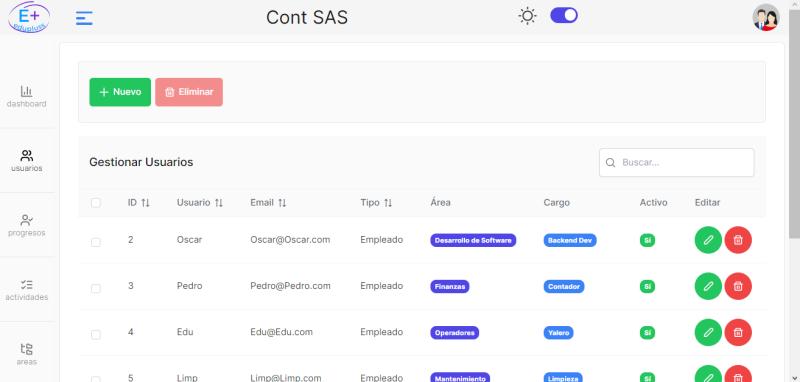This screenshot has width=800, height=382.
Task: Delete user Edu with trash icon
Action: pos(738,333)
